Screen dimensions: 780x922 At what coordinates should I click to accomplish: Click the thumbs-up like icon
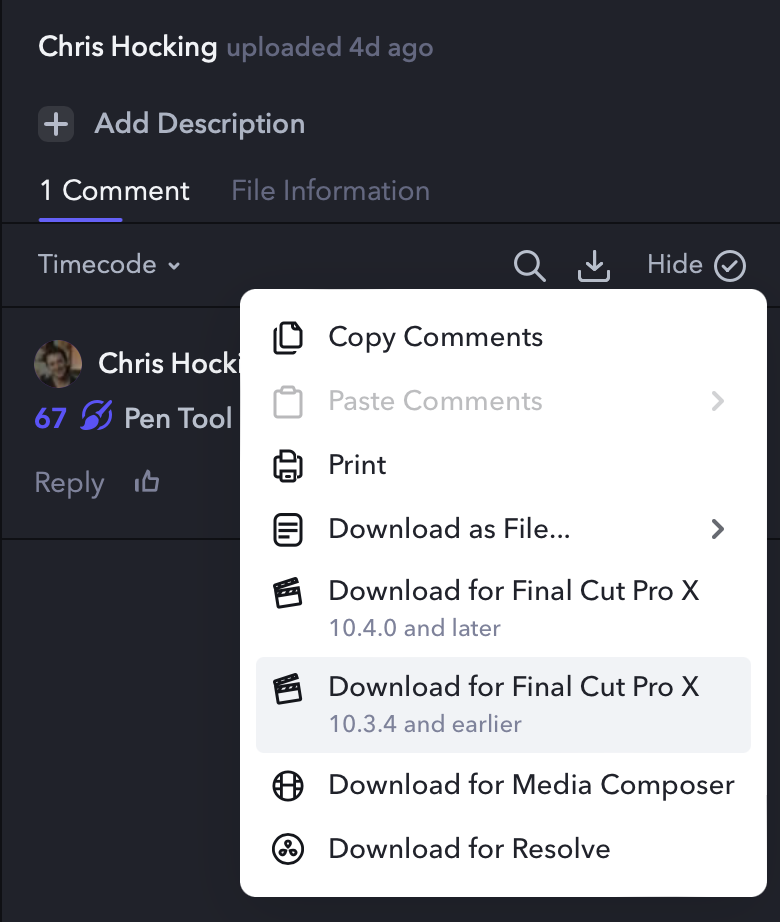(x=147, y=483)
